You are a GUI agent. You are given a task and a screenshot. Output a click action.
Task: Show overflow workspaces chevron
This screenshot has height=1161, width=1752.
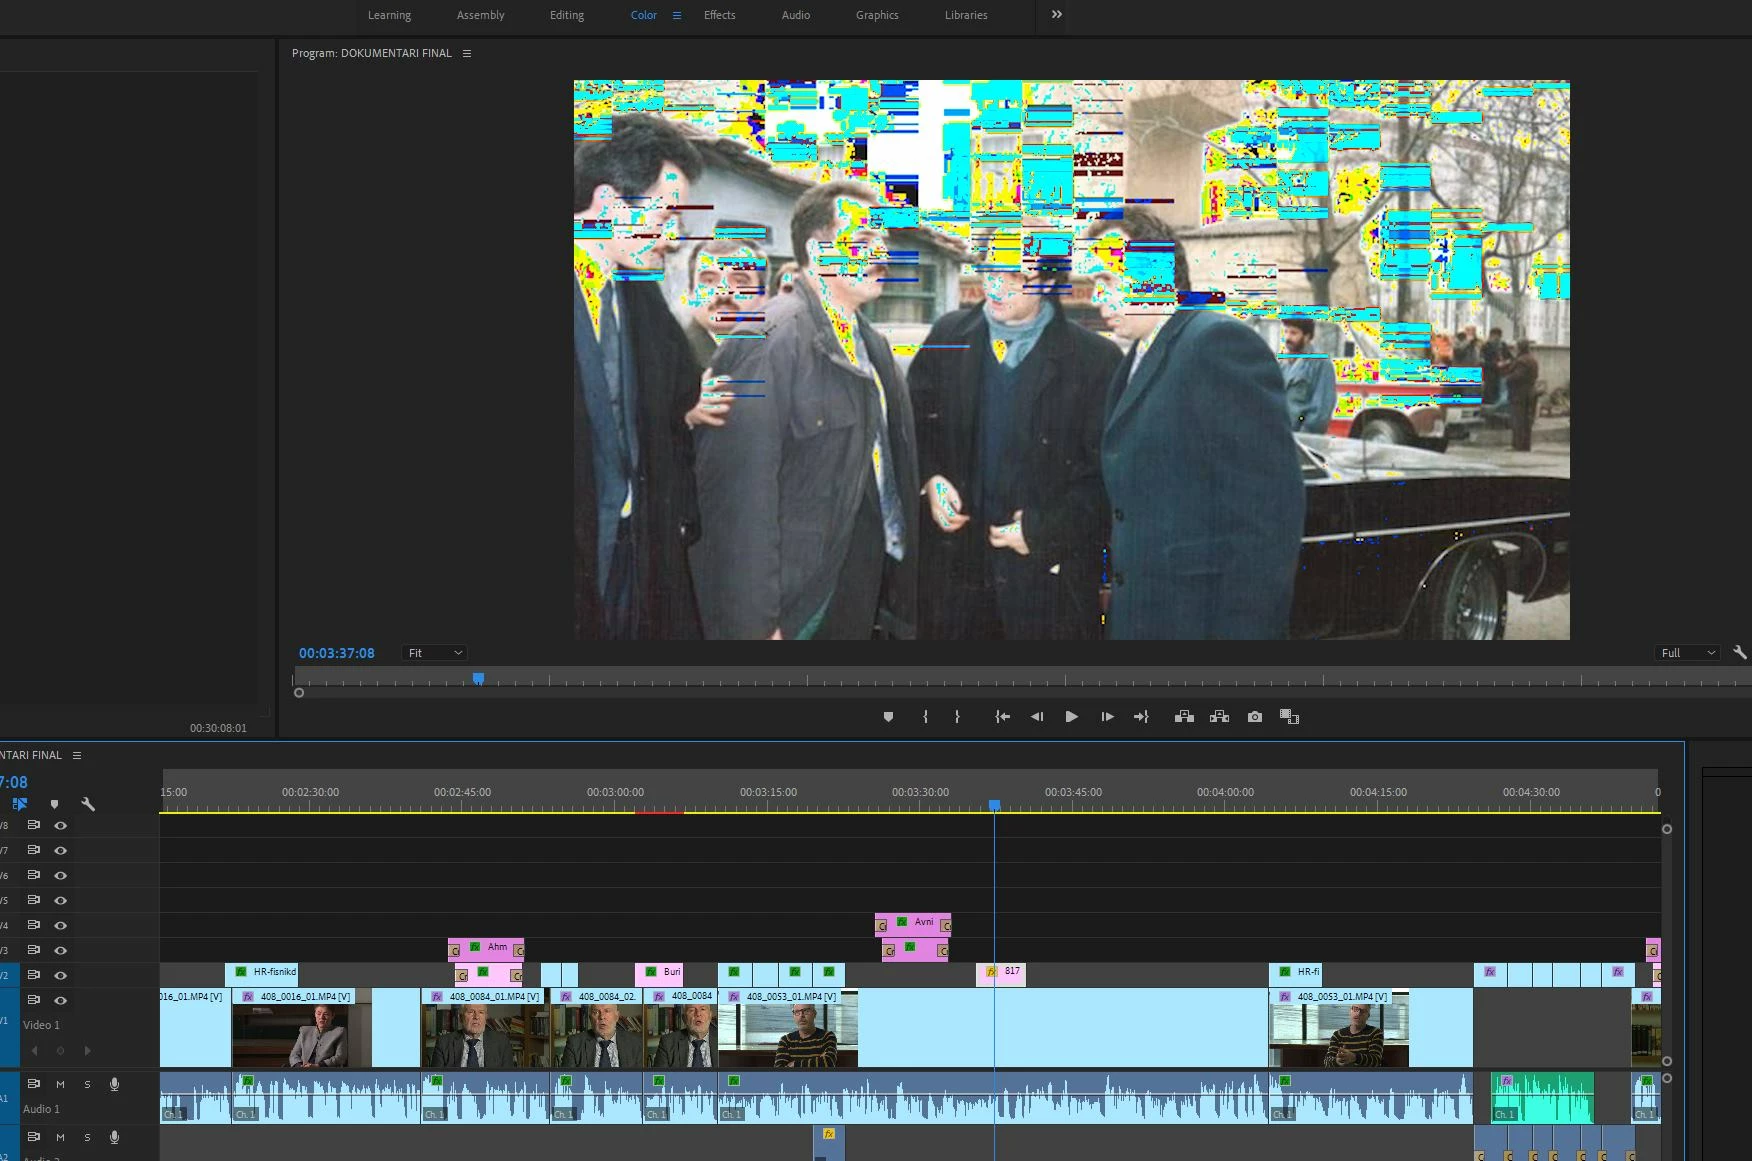[x=1056, y=14]
